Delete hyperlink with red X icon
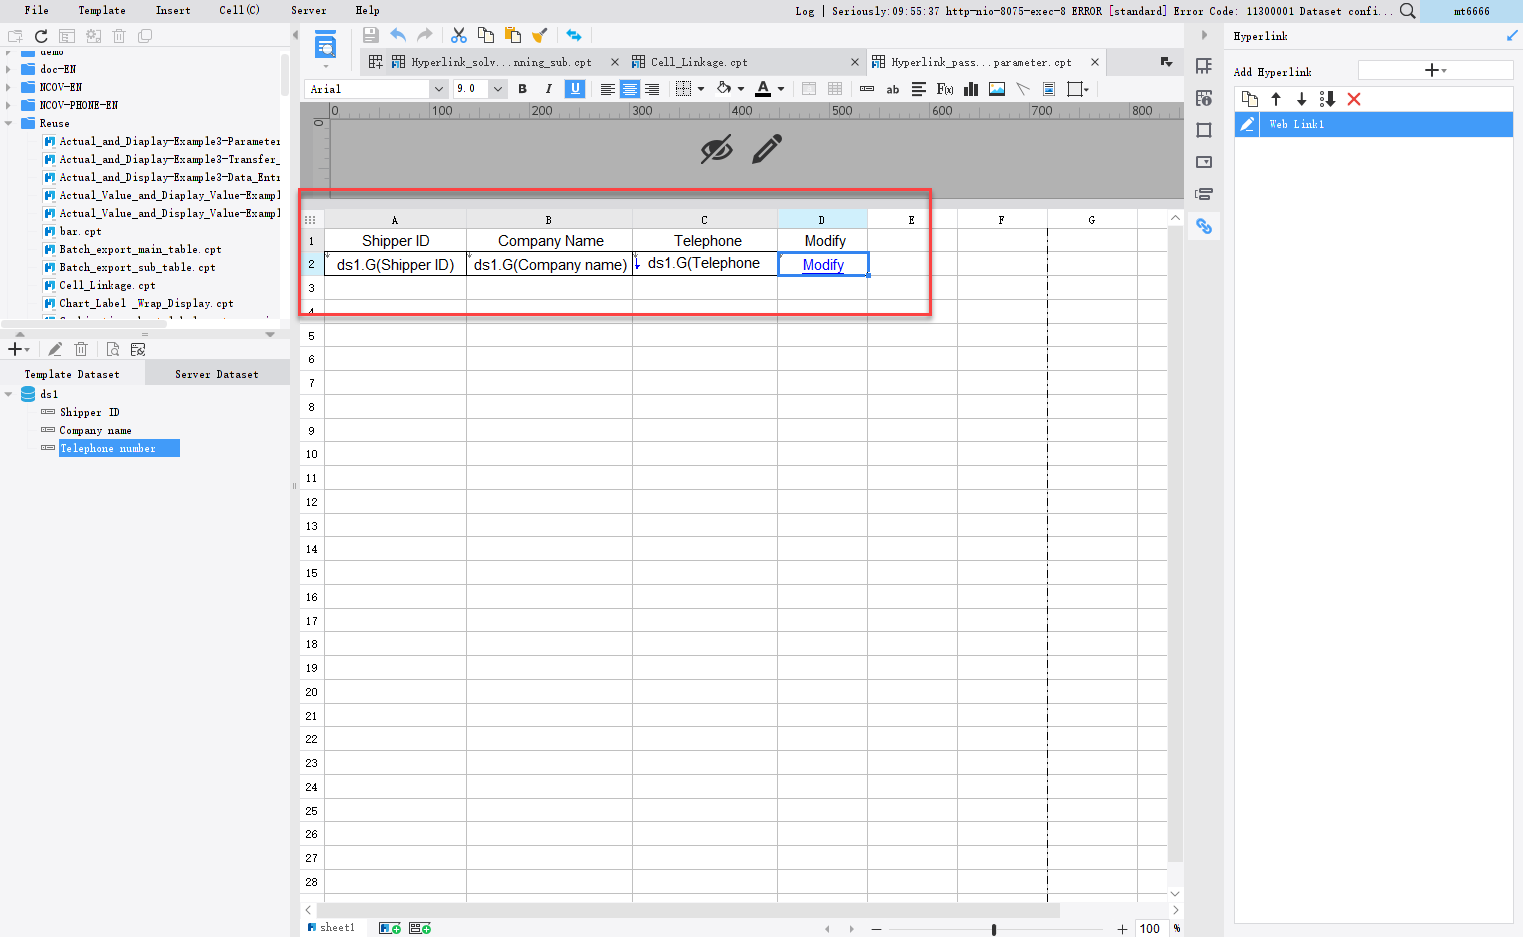The height and width of the screenshot is (937, 1523). tap(1354, 99)
